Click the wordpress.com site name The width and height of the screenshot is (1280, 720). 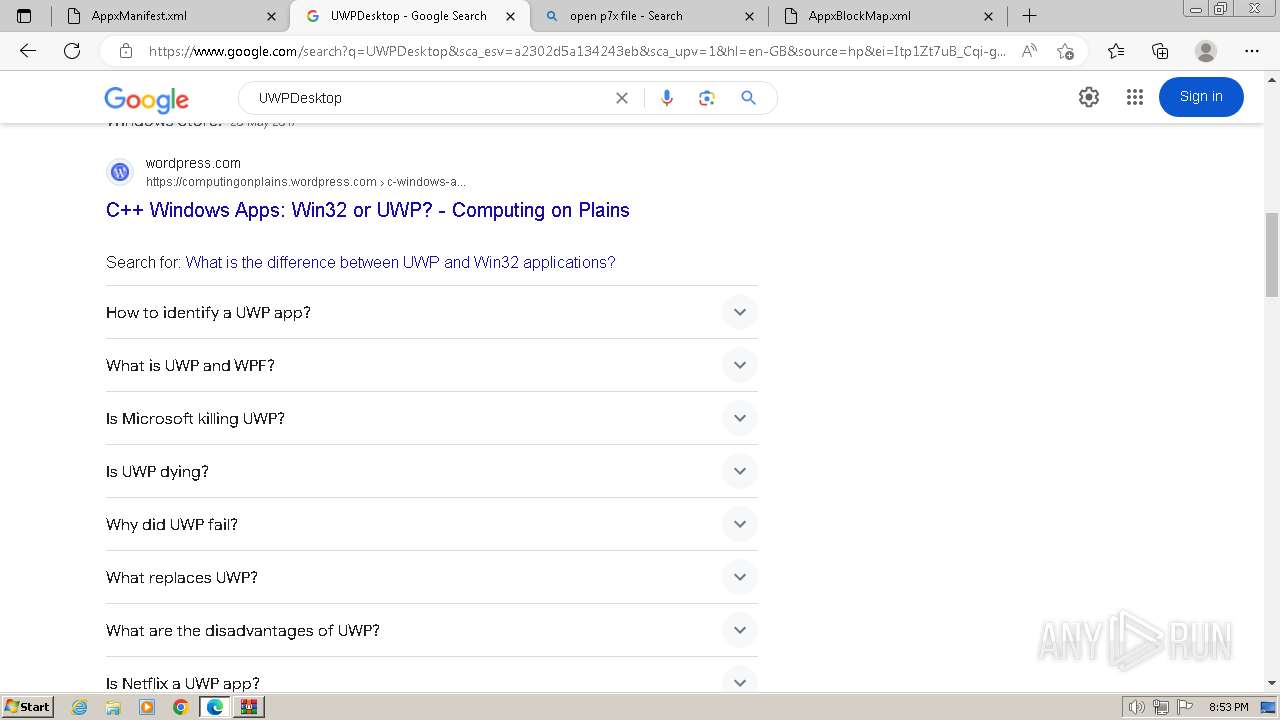click(x=193, y=163)
